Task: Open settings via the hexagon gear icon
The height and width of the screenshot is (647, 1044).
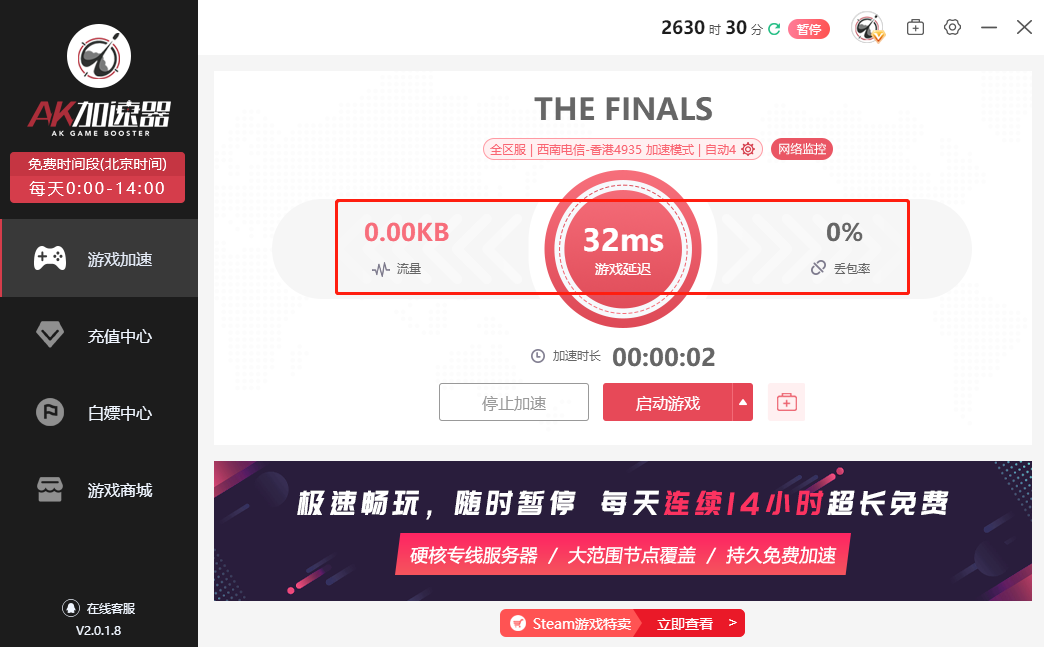Action: [x=953, y=27]
